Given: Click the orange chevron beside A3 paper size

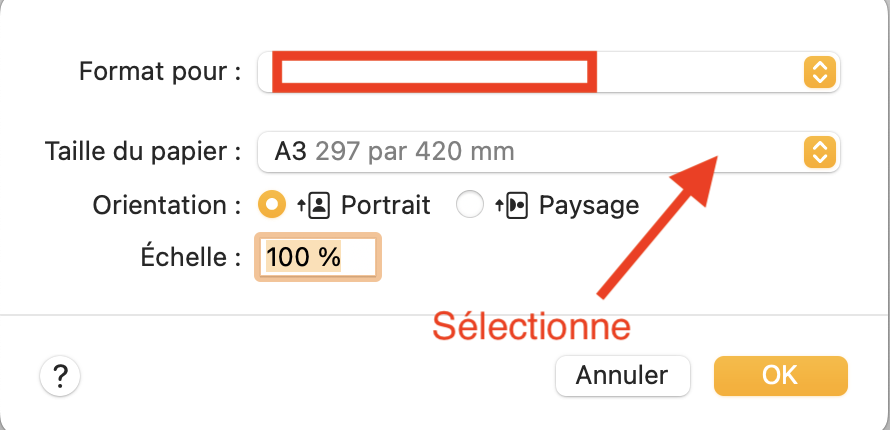Looking at the screenshot, I should pos(819,152).
